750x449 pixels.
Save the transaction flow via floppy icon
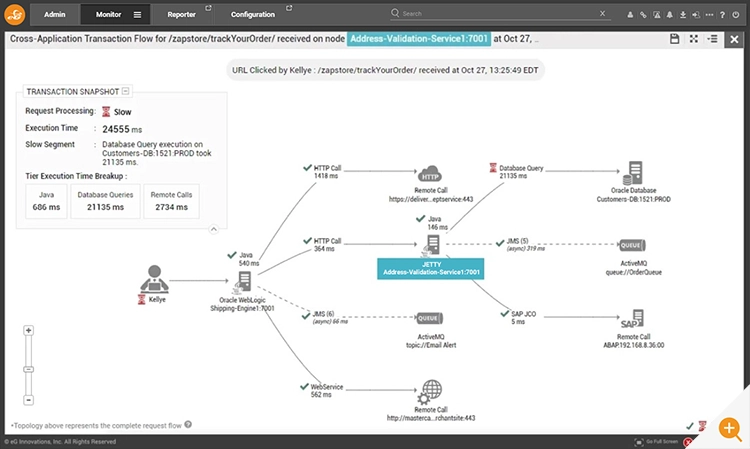tap(674, 39)
